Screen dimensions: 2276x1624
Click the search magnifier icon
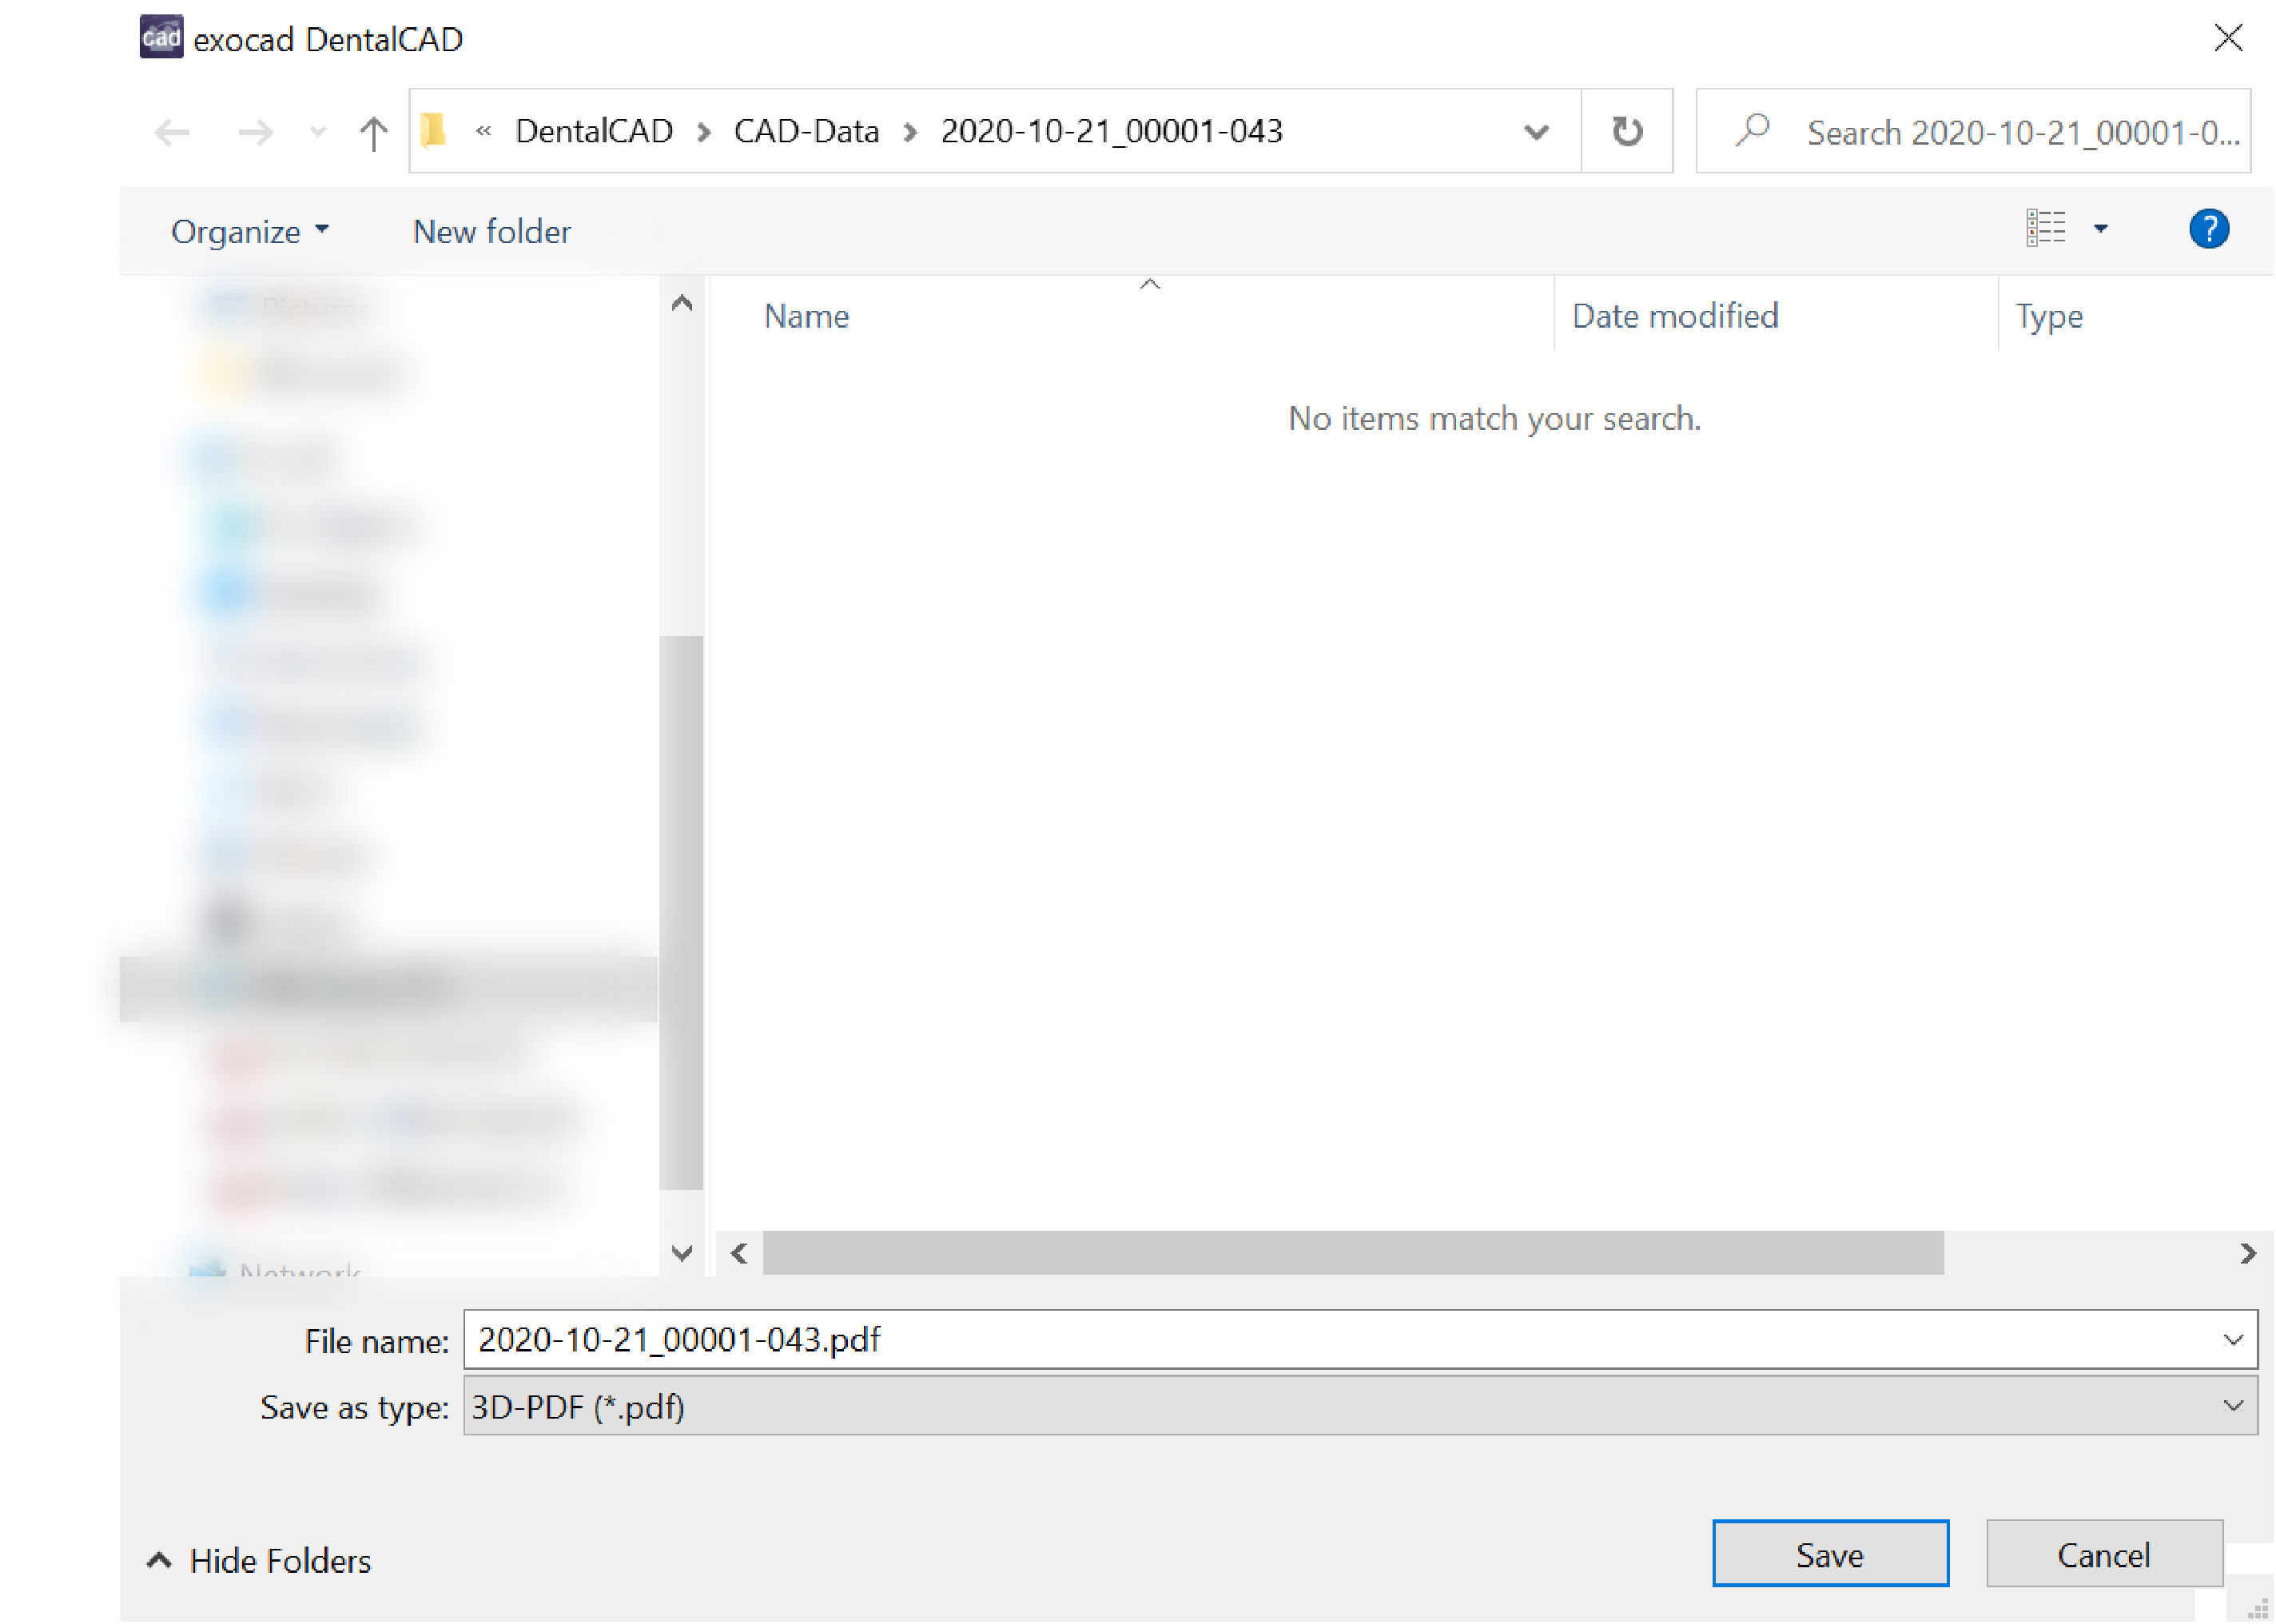[1753, 130]
